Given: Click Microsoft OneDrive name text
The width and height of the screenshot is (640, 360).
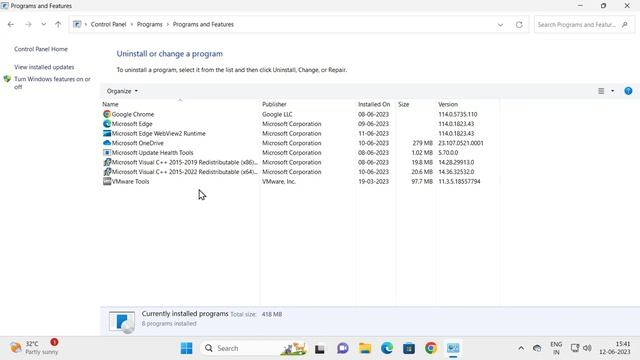Looking at the screenshot, I should pyautogui.click(x=138, y=143).
